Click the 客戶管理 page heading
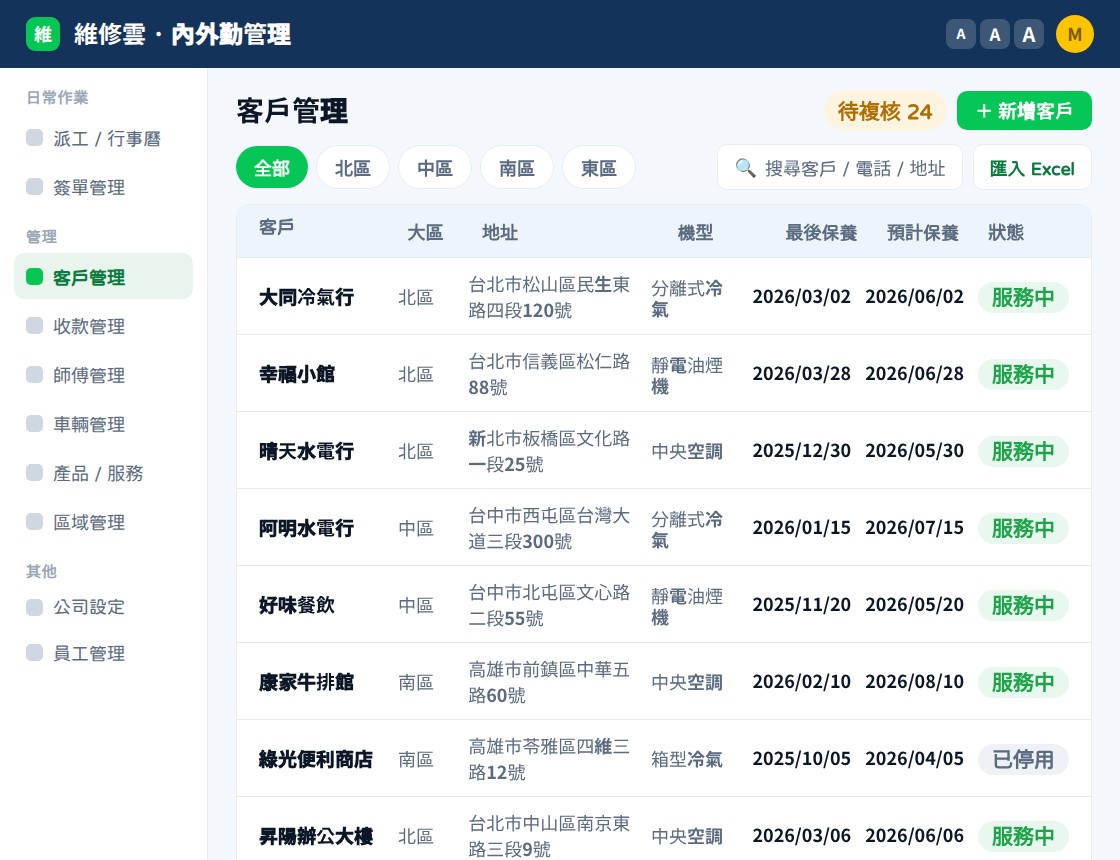The height and width of the screenshot is (860, 1120). (292, 111)
